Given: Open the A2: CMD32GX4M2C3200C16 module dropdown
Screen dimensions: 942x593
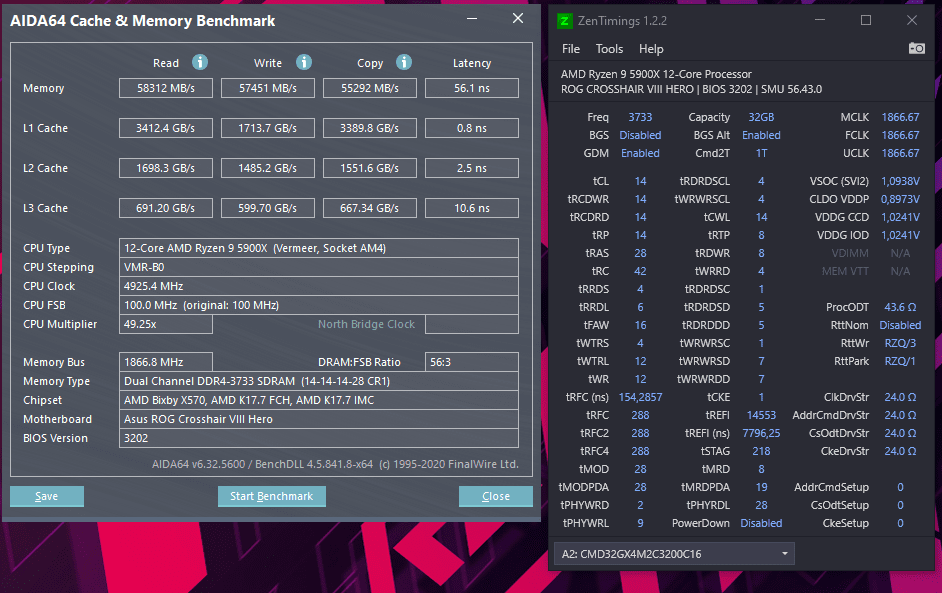Looking at the screenshot, I should click(x=674, y=553).
